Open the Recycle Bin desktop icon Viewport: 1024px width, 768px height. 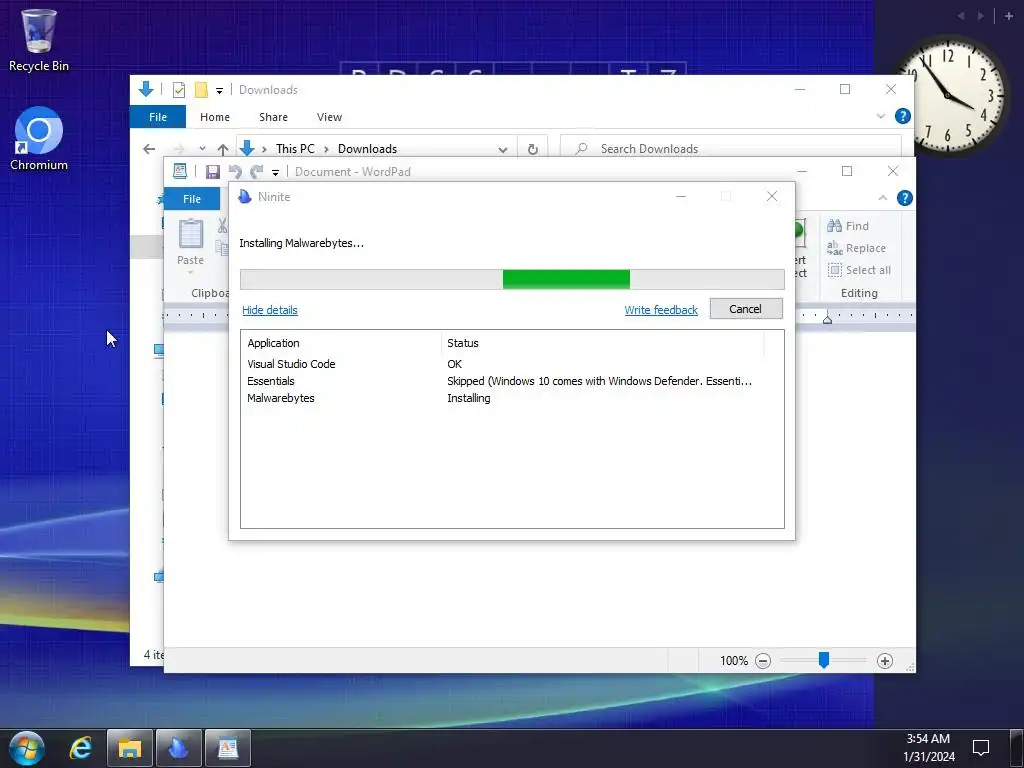coord(39,39)
